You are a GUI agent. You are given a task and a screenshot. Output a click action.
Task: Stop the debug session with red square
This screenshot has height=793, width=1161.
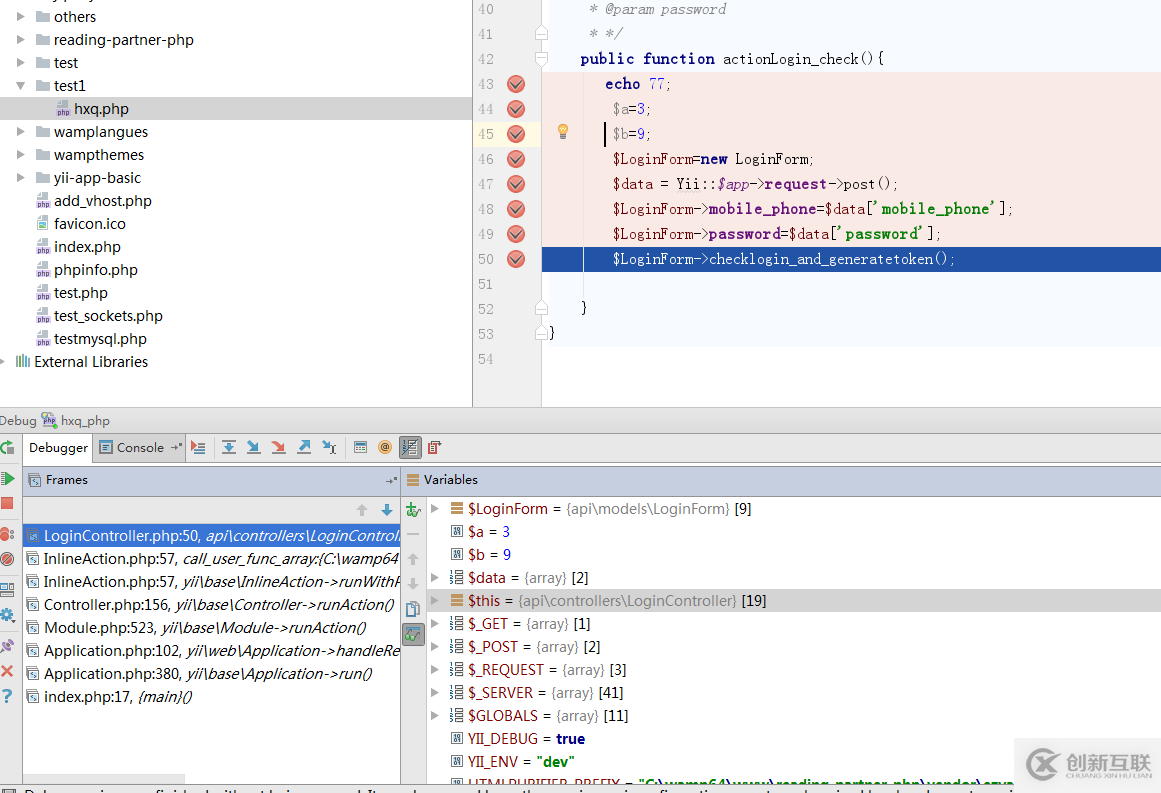(7, 503)
